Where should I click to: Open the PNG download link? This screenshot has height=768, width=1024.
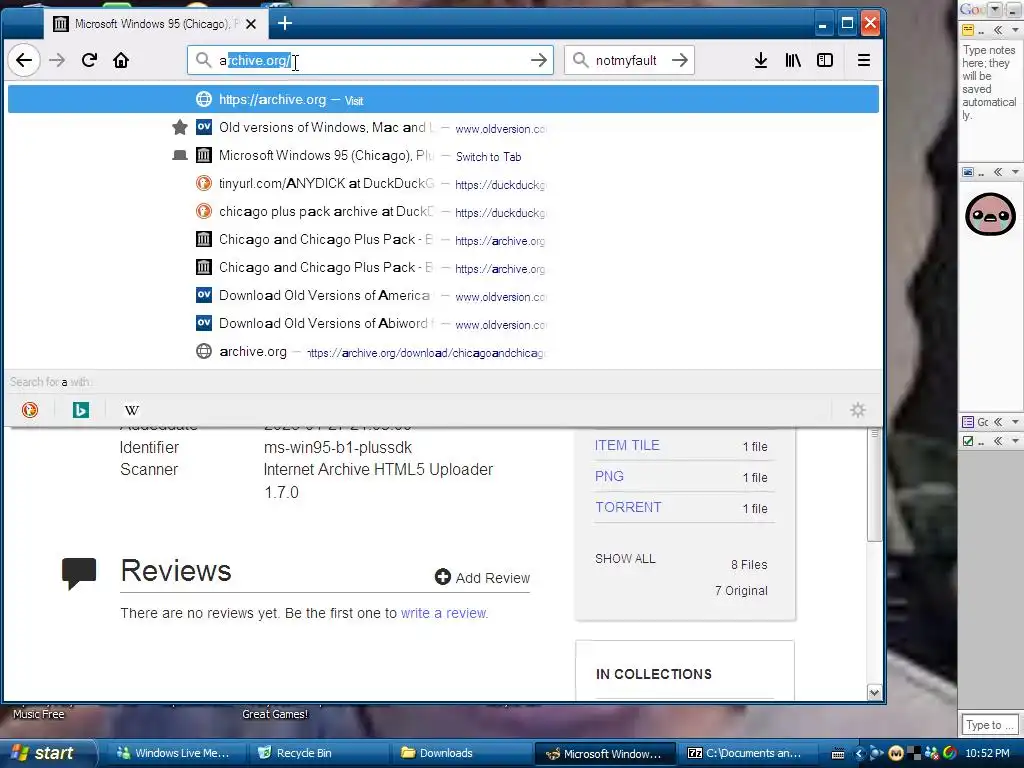609,476
